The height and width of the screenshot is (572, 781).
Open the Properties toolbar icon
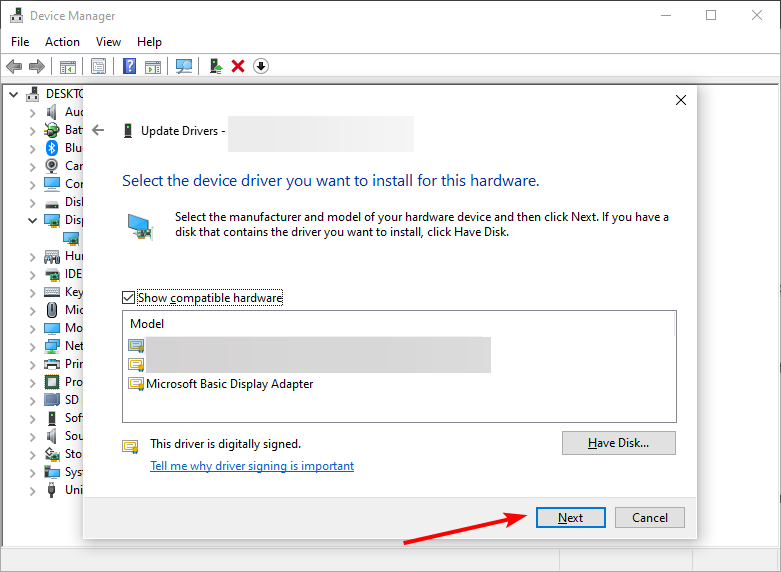click(99, 66)
